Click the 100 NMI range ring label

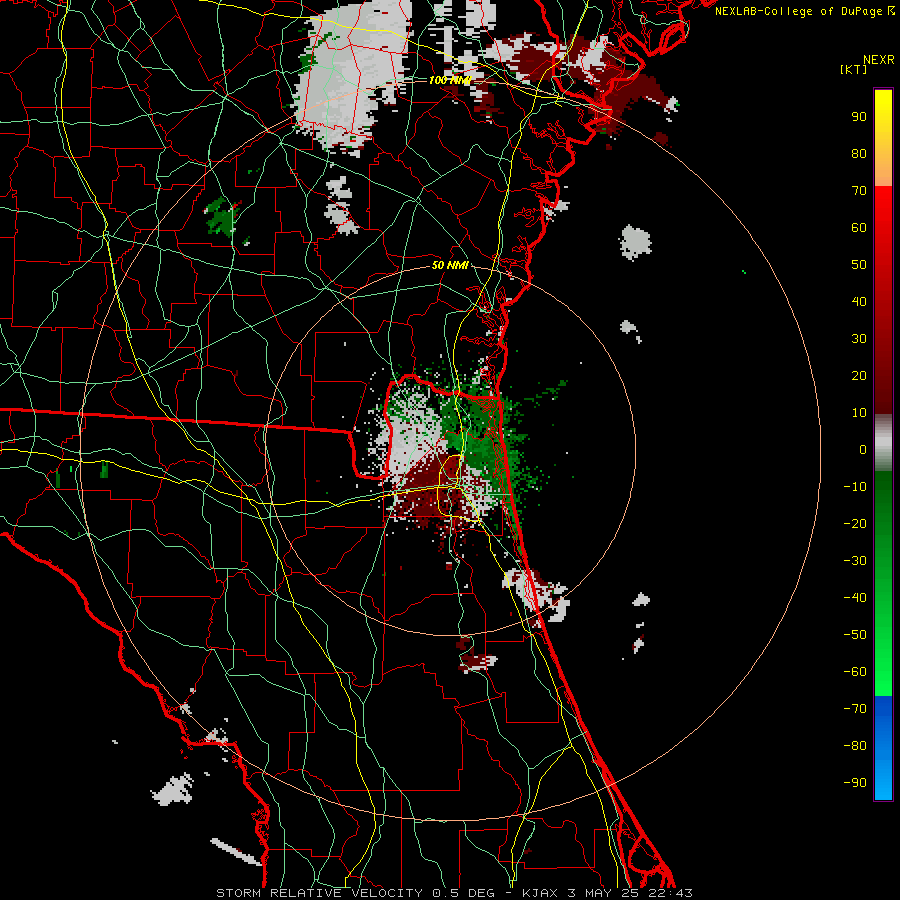point(449,80)
